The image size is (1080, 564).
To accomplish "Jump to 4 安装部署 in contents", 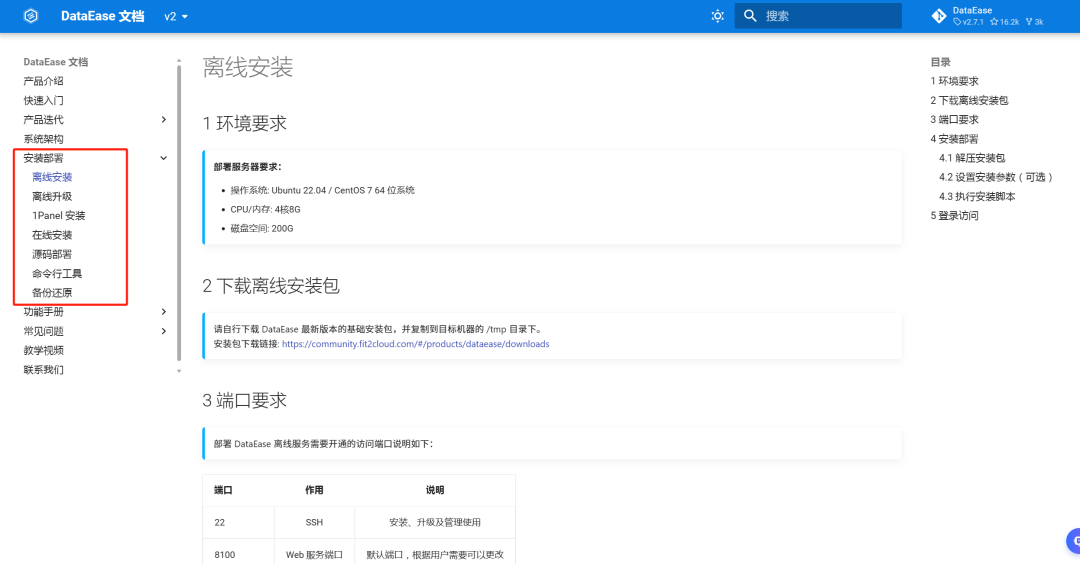I will pos(955,138).
